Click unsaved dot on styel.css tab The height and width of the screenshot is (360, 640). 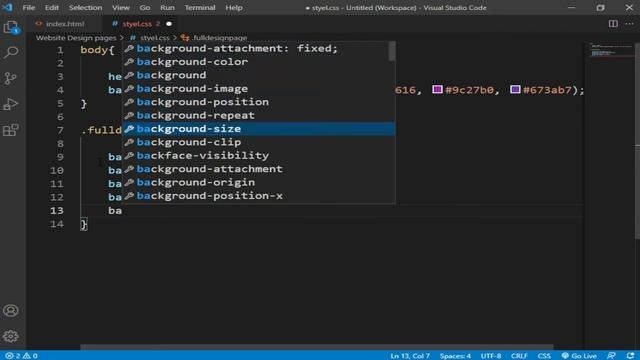(169, 24)
